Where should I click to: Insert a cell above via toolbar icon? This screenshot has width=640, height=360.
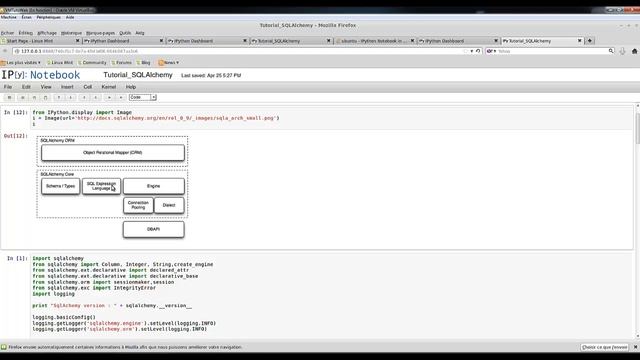click(x=84, y=98)
